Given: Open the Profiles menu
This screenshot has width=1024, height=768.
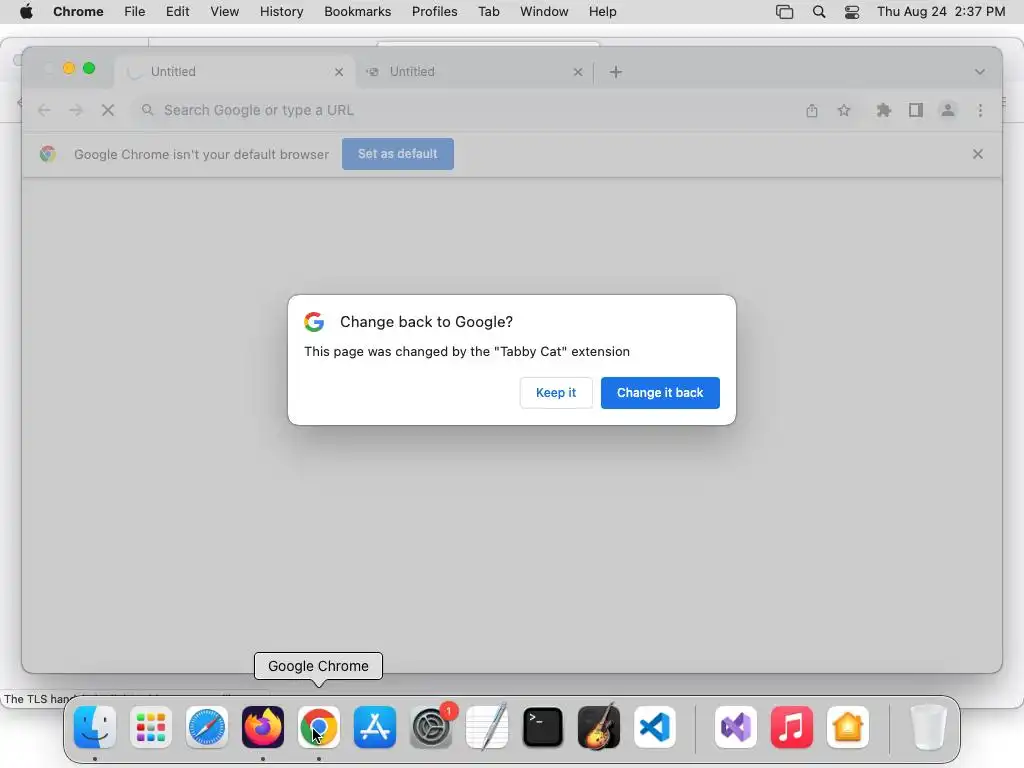Looking at the screenshot, I should click(x=434, y=12).
